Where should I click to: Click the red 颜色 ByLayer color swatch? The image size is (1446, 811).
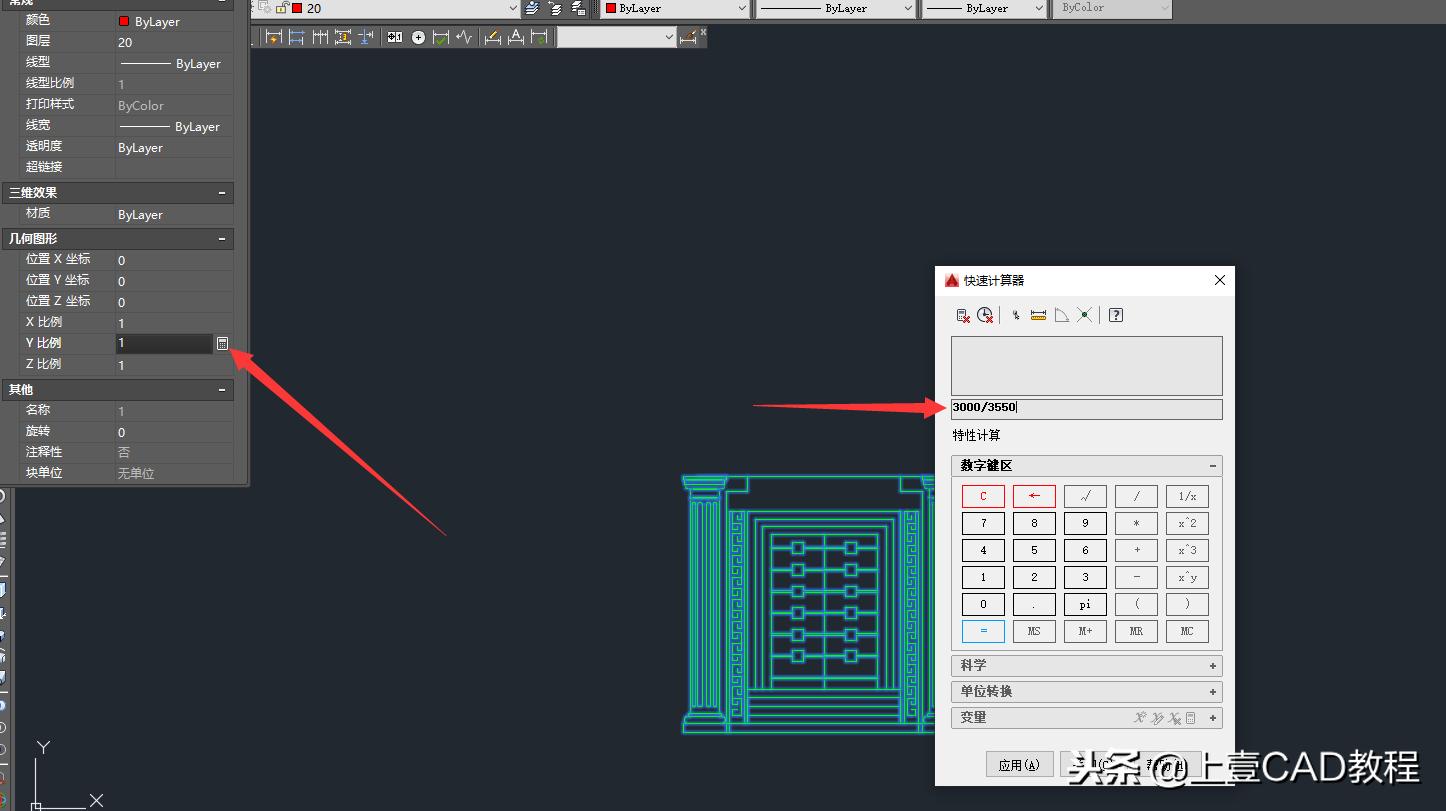124,21
